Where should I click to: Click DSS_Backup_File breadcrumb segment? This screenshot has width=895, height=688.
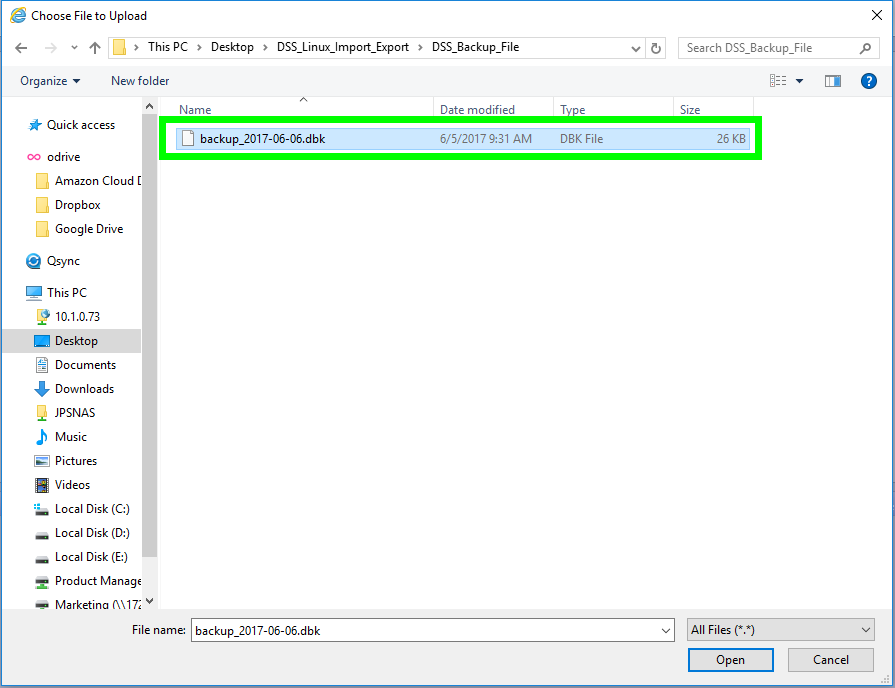pos(475,47)
